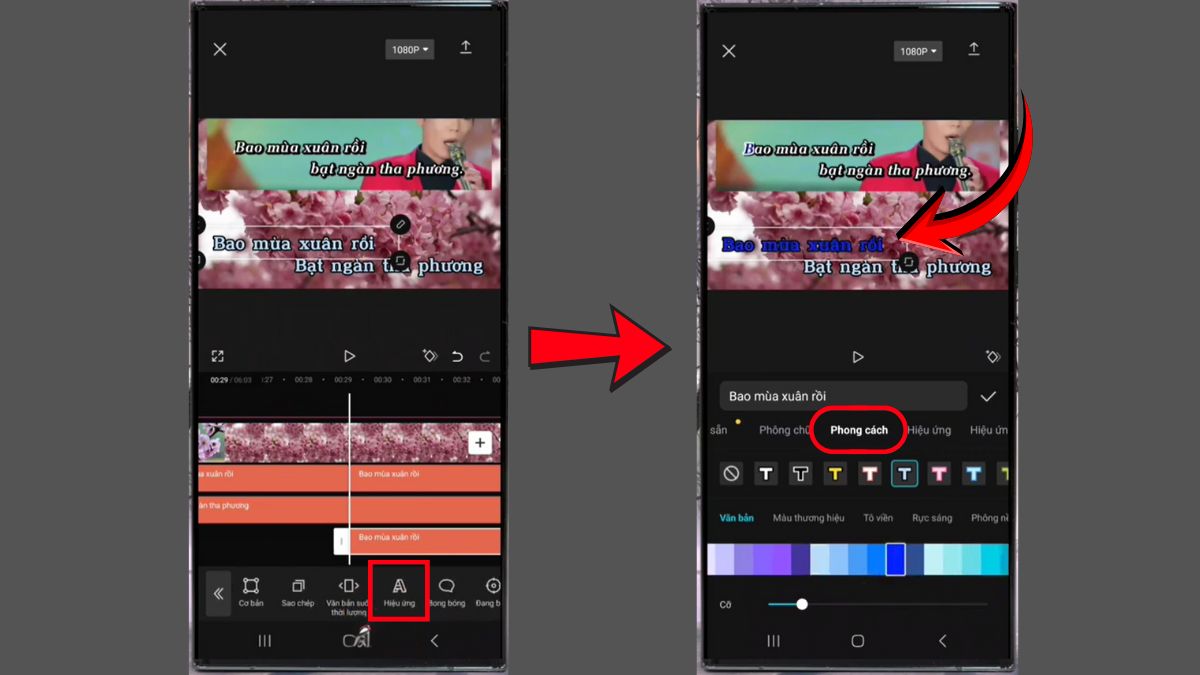
Task: Toggle the keyframe diamond on the right phone
Action: click(x=994, y=356)
